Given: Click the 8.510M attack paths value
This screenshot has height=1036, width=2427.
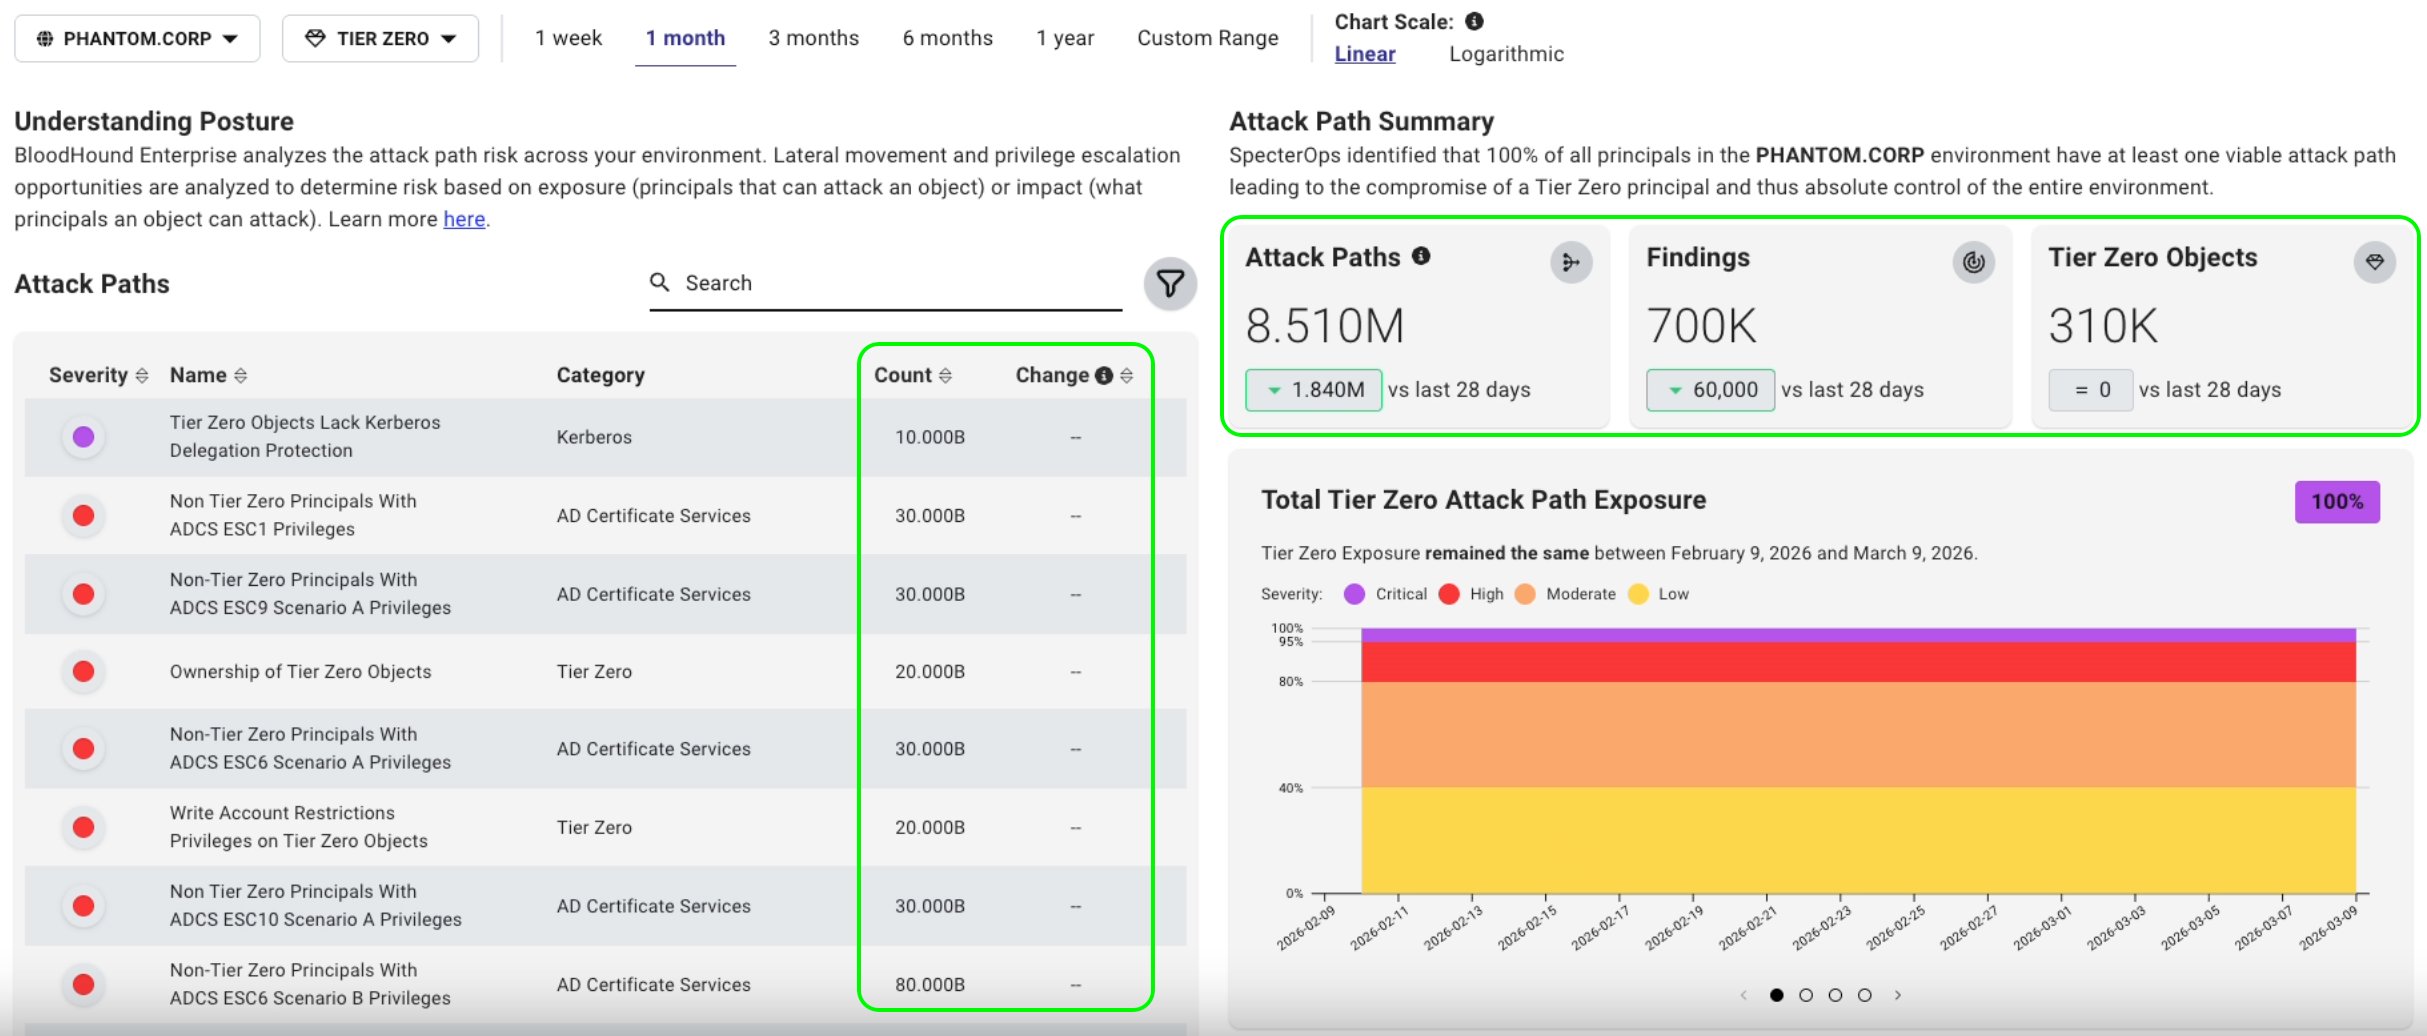Looking at the screenshot, I should (x=1324, y=326).
